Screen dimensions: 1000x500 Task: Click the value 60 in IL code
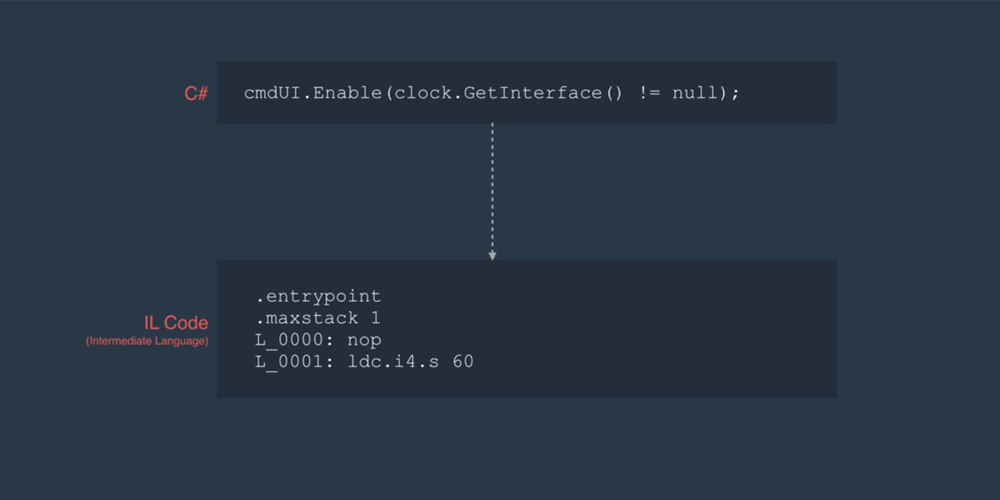click(x=463, y=362)
